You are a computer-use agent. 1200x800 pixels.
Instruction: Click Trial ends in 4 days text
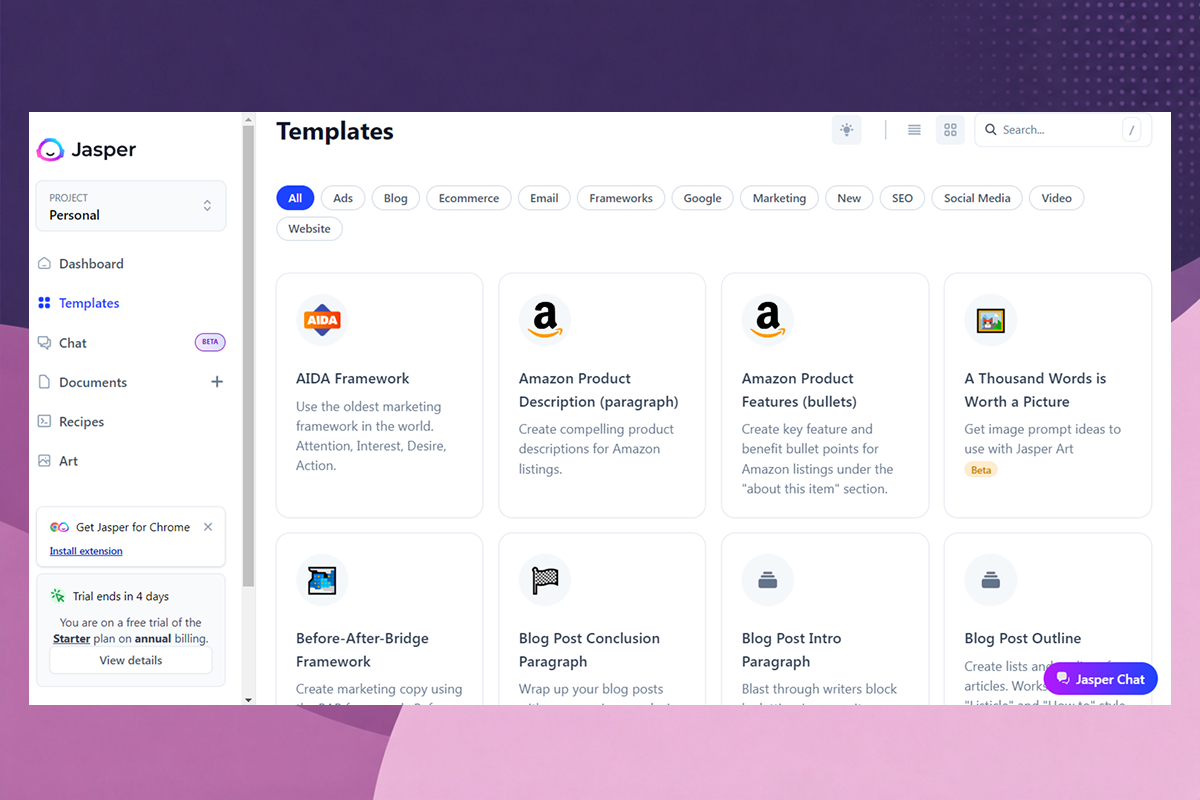coord(121,597)
